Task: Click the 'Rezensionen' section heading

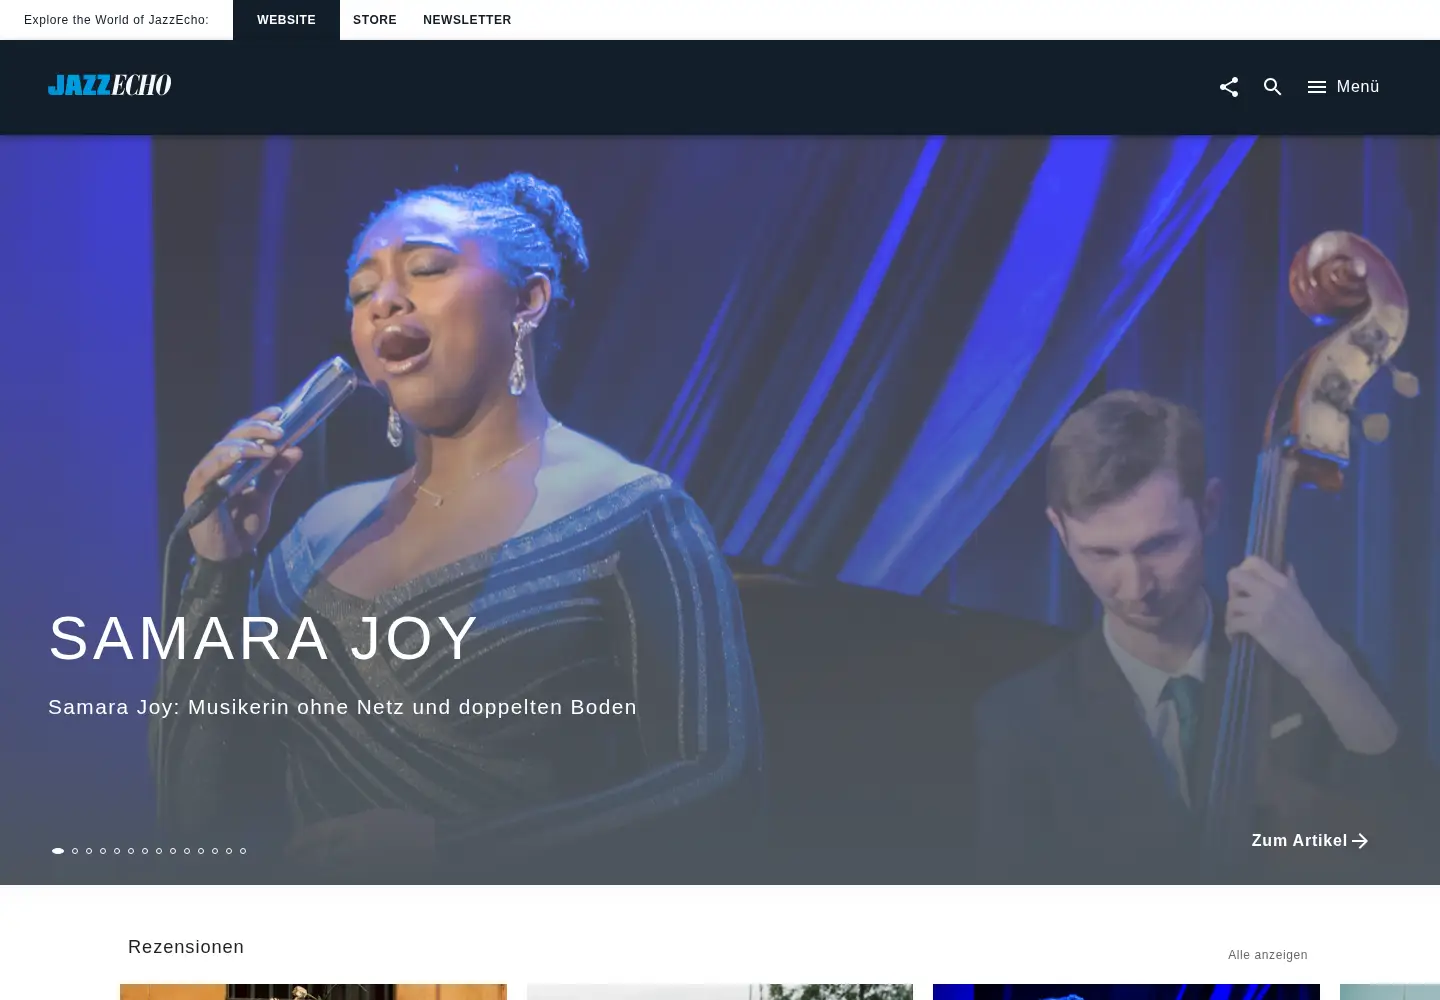Action: tap(186, 947)
